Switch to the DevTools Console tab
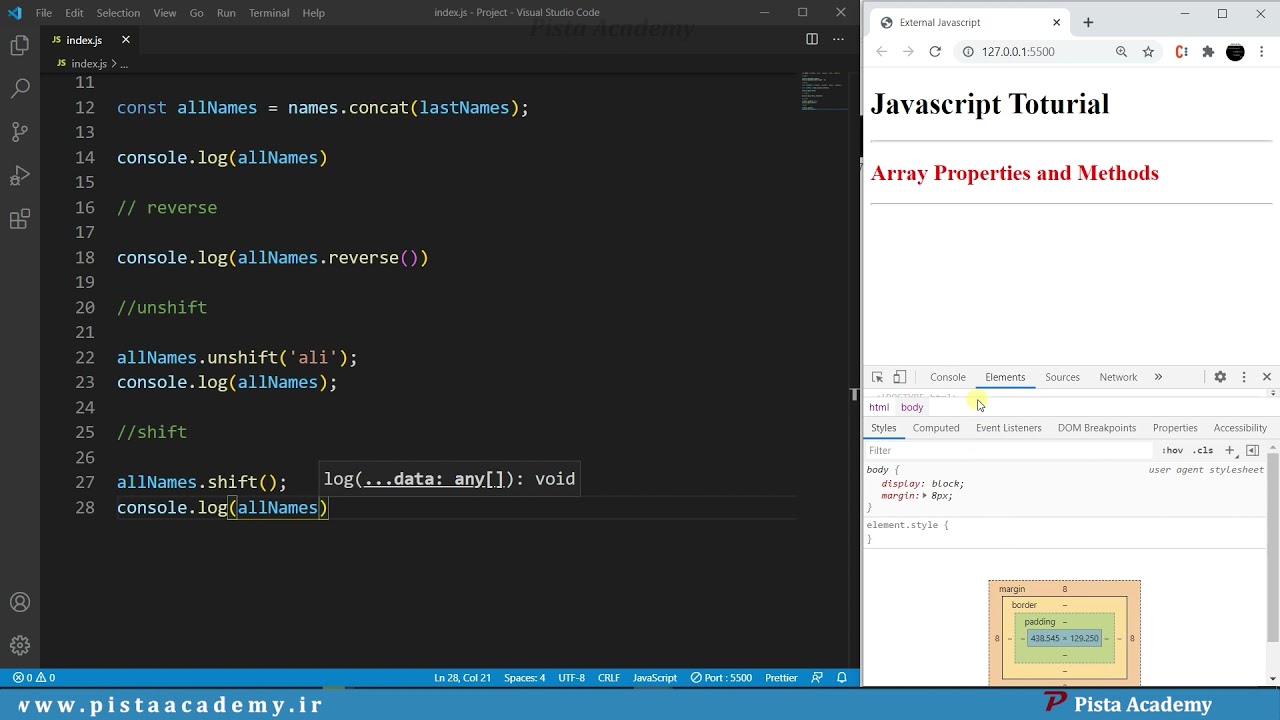Screen dimensions: 1280x720 point(948,377)
